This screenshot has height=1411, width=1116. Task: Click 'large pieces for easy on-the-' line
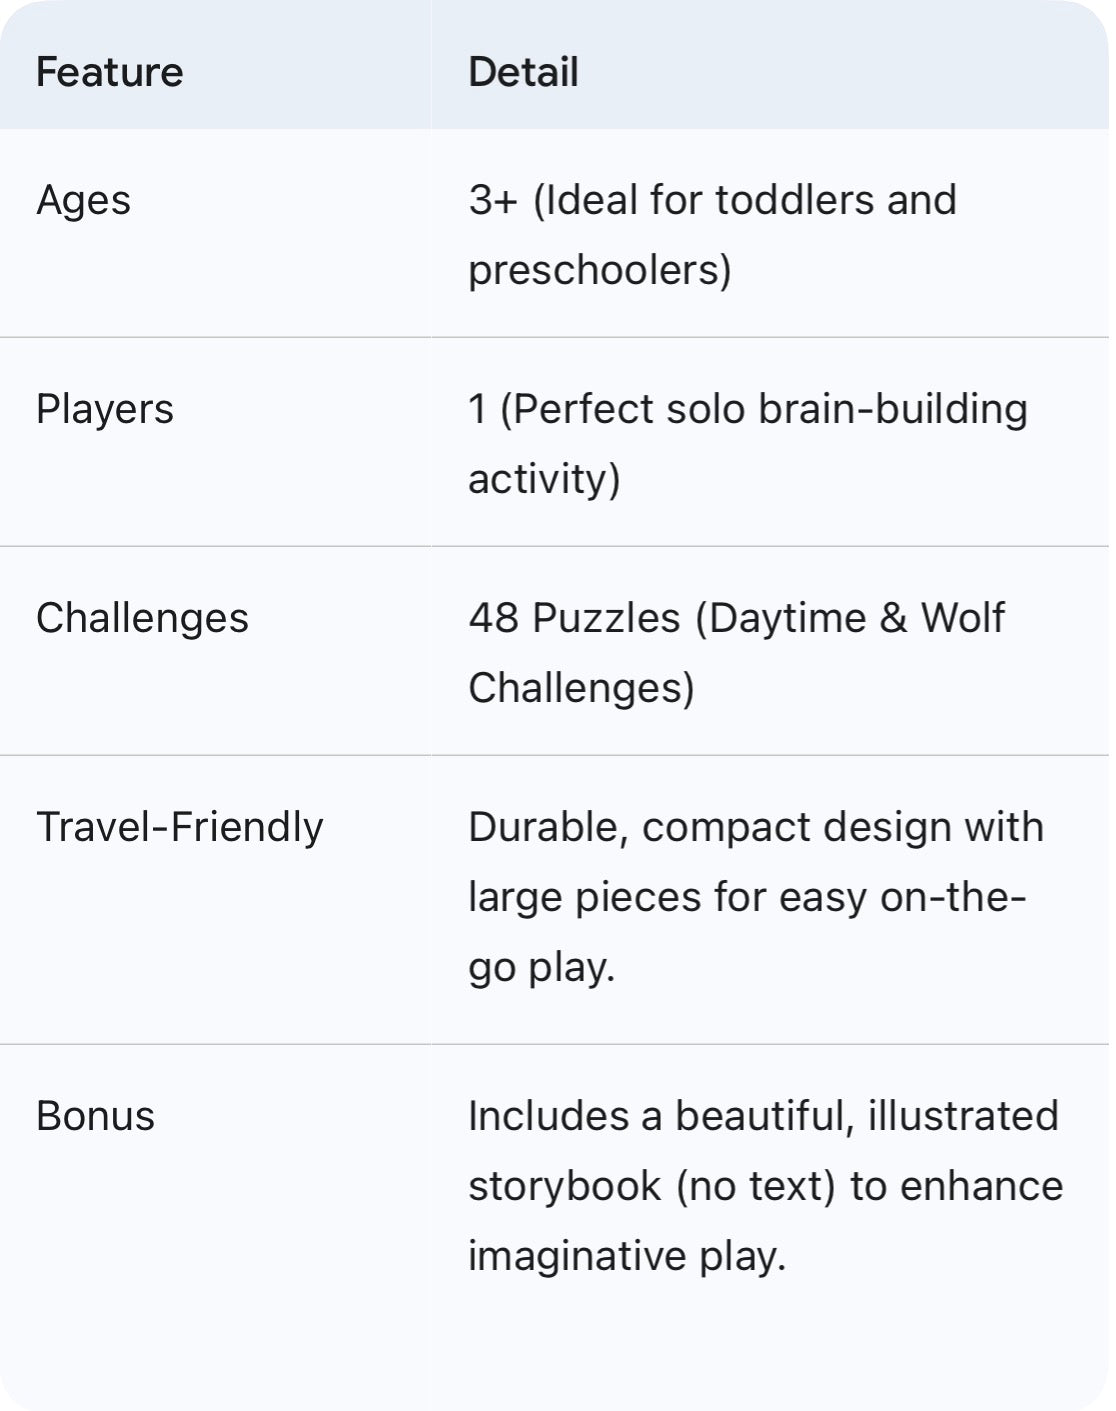747,897
